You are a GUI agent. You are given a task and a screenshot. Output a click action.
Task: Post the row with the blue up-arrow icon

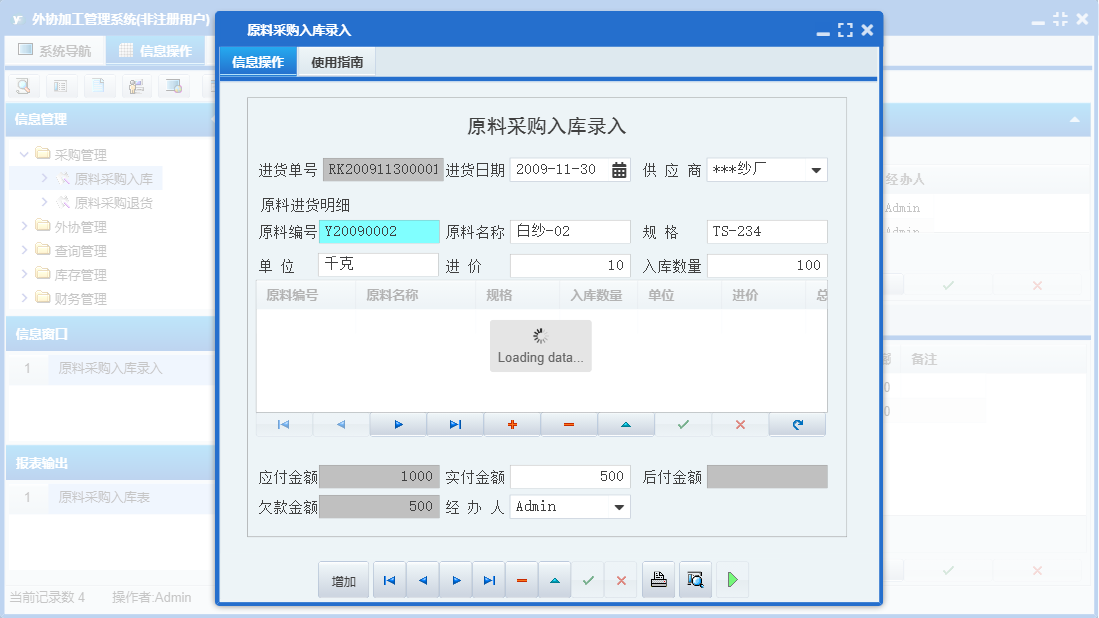click(x=625, y=424)
